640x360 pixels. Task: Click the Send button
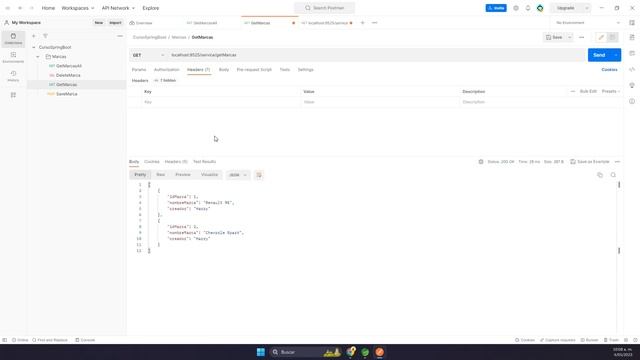point(599,55)
